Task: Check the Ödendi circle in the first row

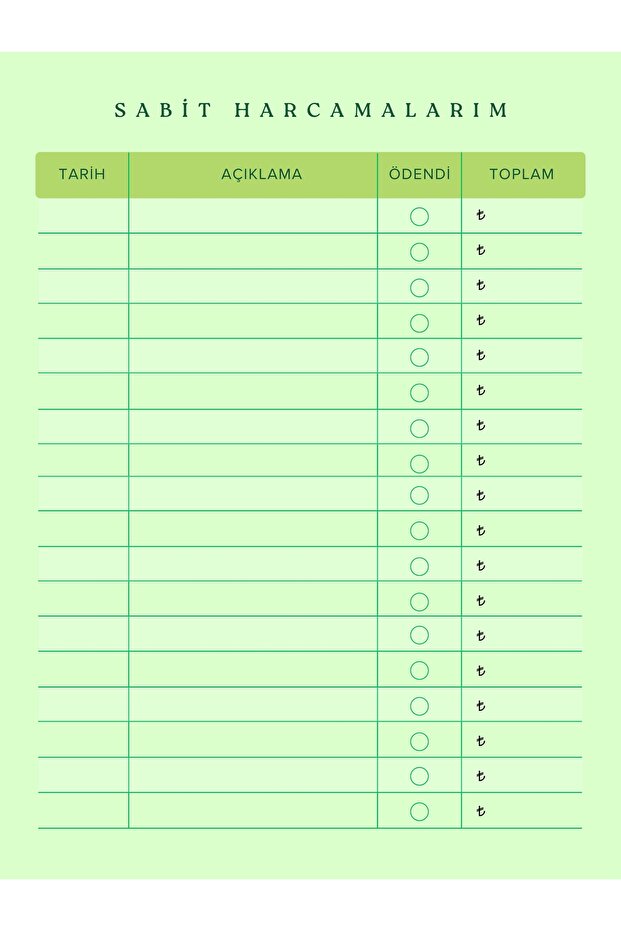Action: [x=419, y=216]
